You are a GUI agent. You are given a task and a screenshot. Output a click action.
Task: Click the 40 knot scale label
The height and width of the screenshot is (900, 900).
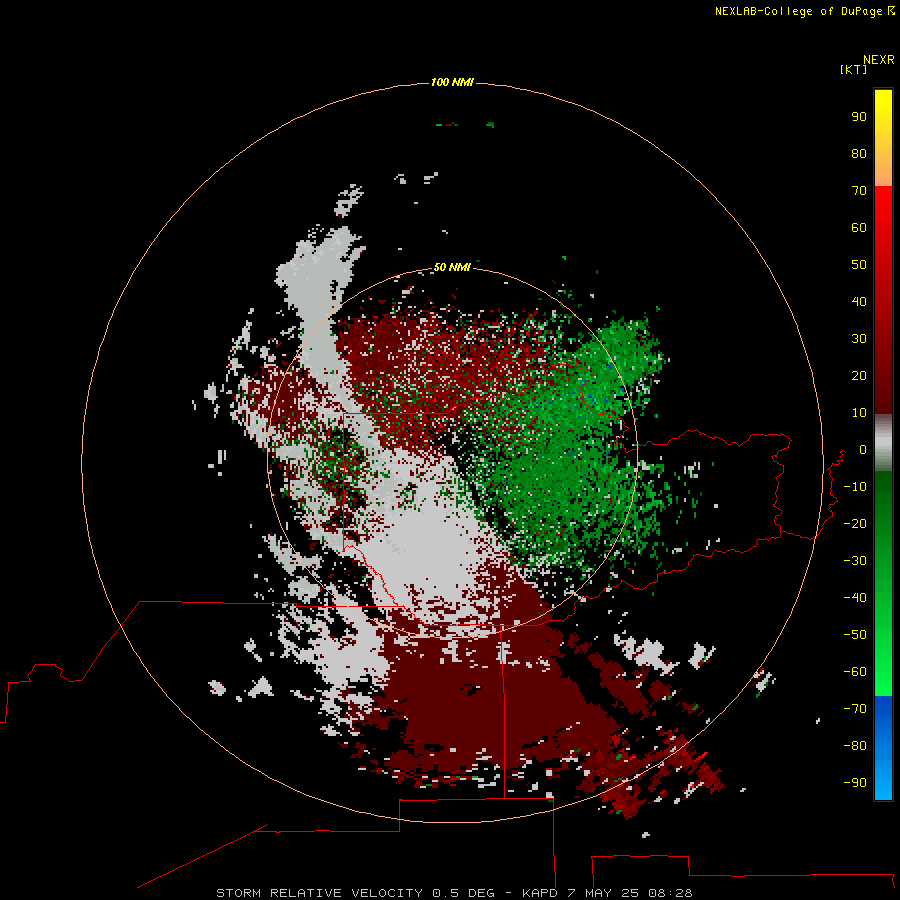(x=859, y=301)
